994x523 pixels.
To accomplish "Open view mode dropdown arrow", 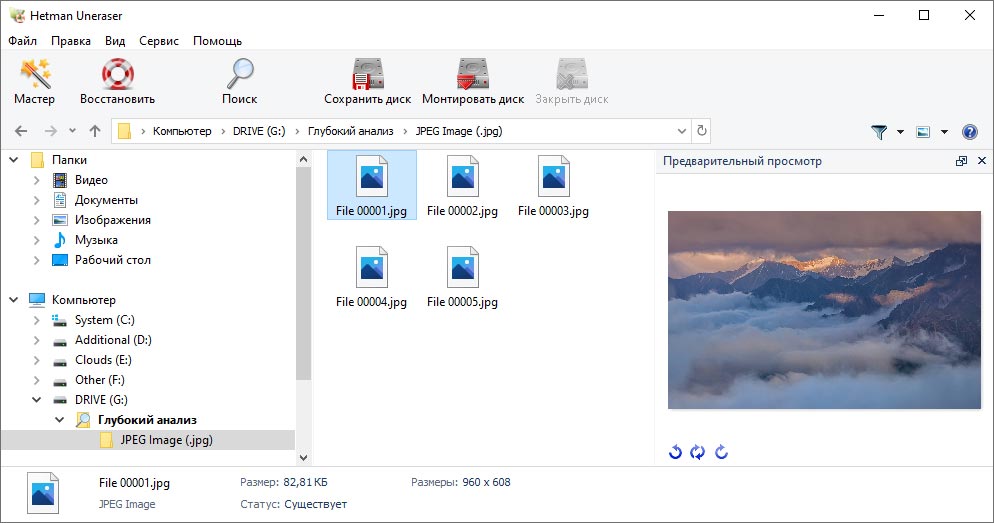I will [x=944, y=132].
